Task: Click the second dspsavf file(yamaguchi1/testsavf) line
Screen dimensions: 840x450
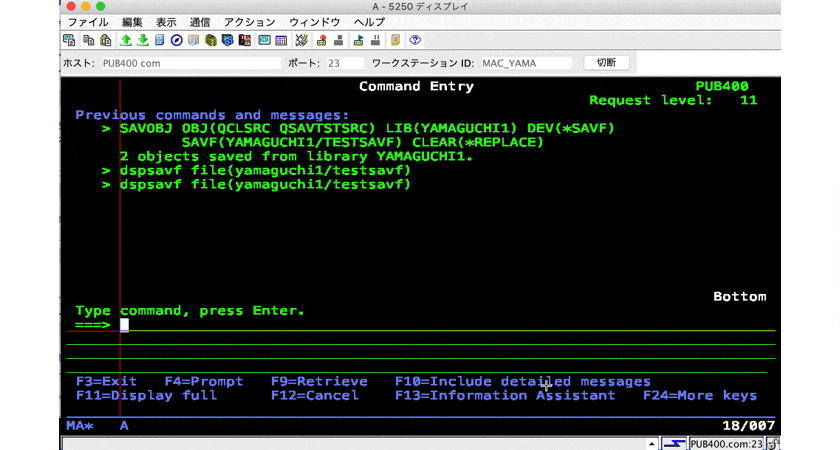Action: (x=265, y=184)
